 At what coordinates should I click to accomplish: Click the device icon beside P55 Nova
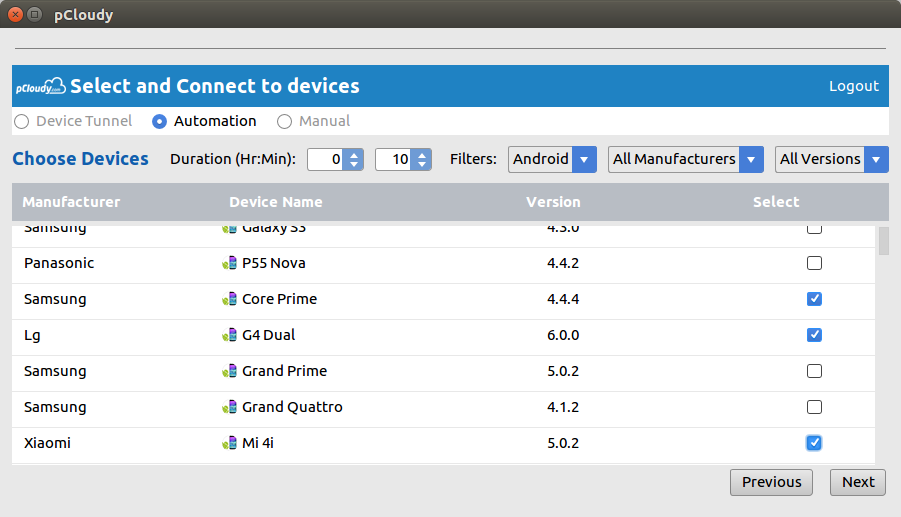click(x=229, y=263)
